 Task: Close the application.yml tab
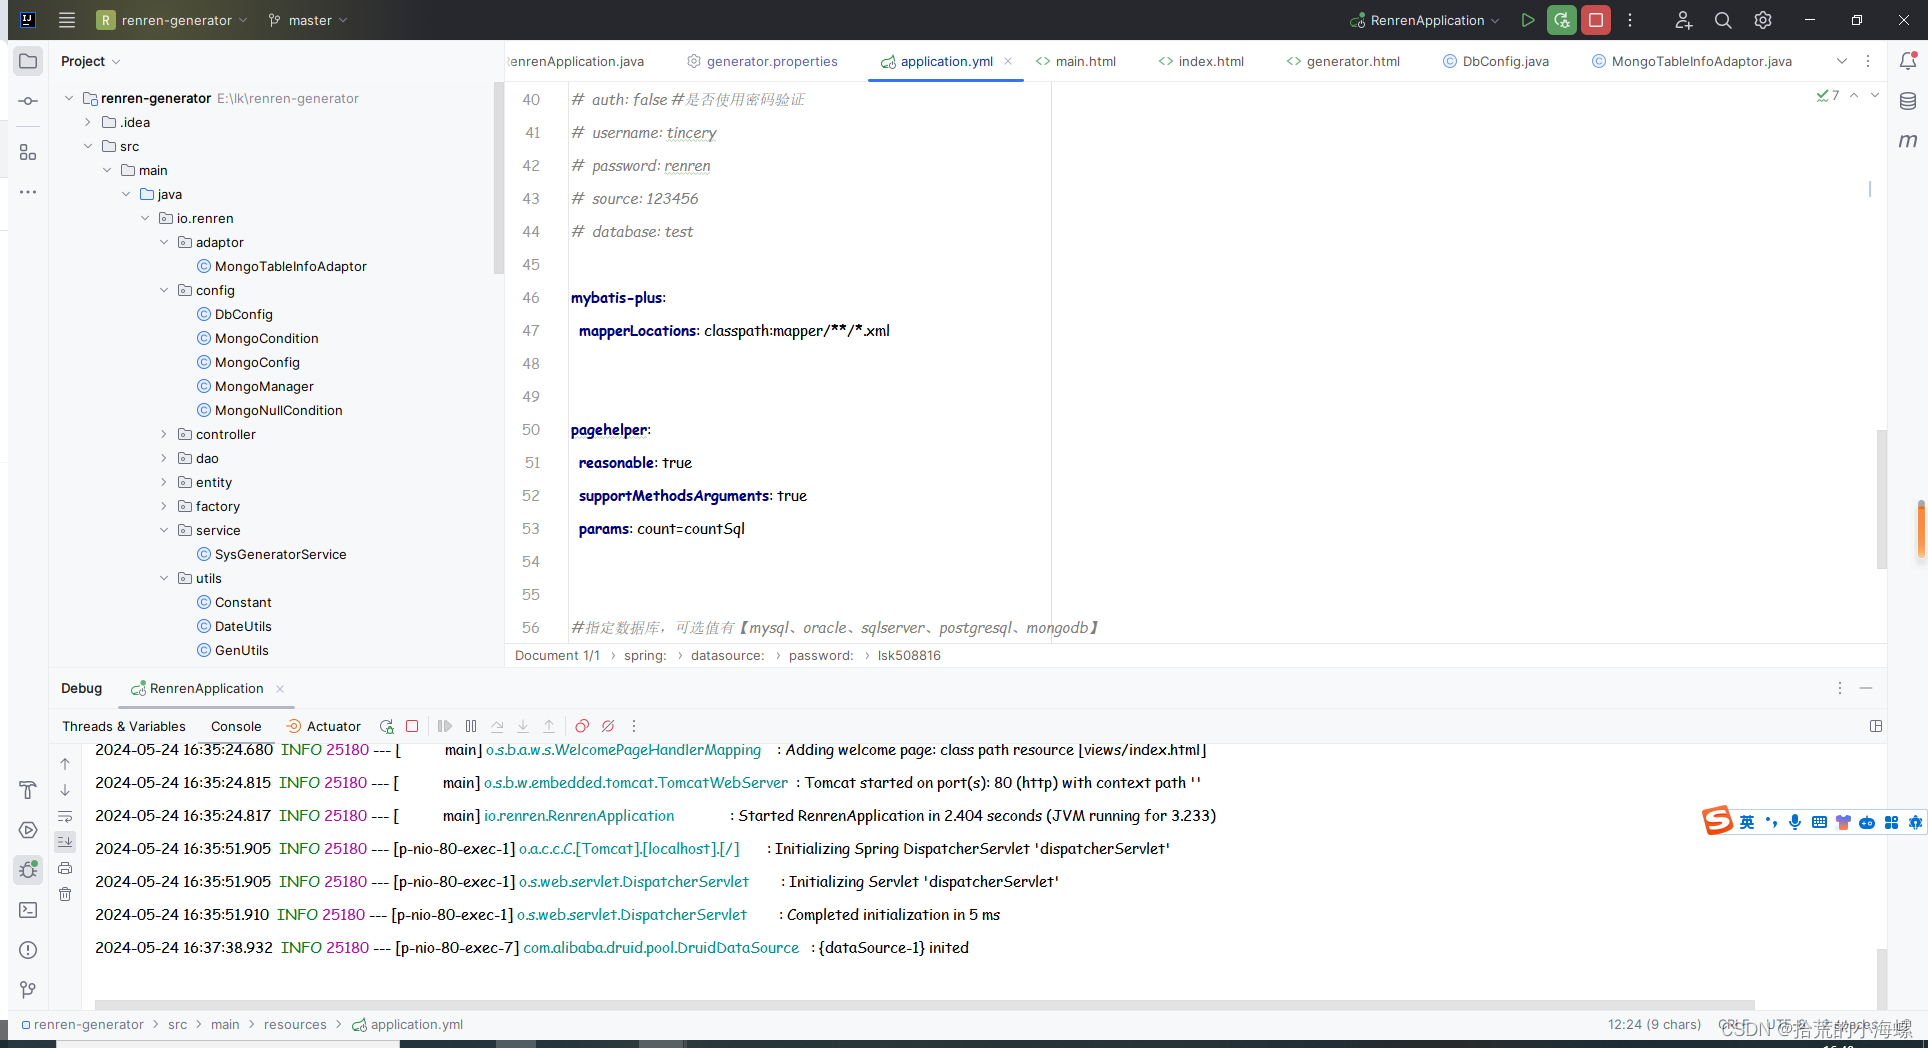click(x=1008, y=61)
